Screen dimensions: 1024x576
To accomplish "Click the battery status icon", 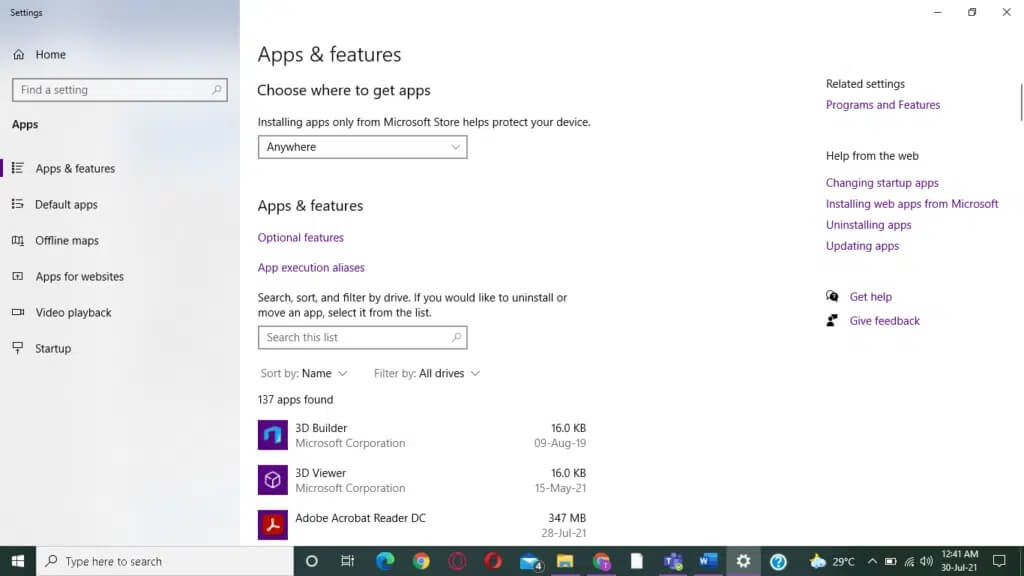I will [x=890, y=561].
